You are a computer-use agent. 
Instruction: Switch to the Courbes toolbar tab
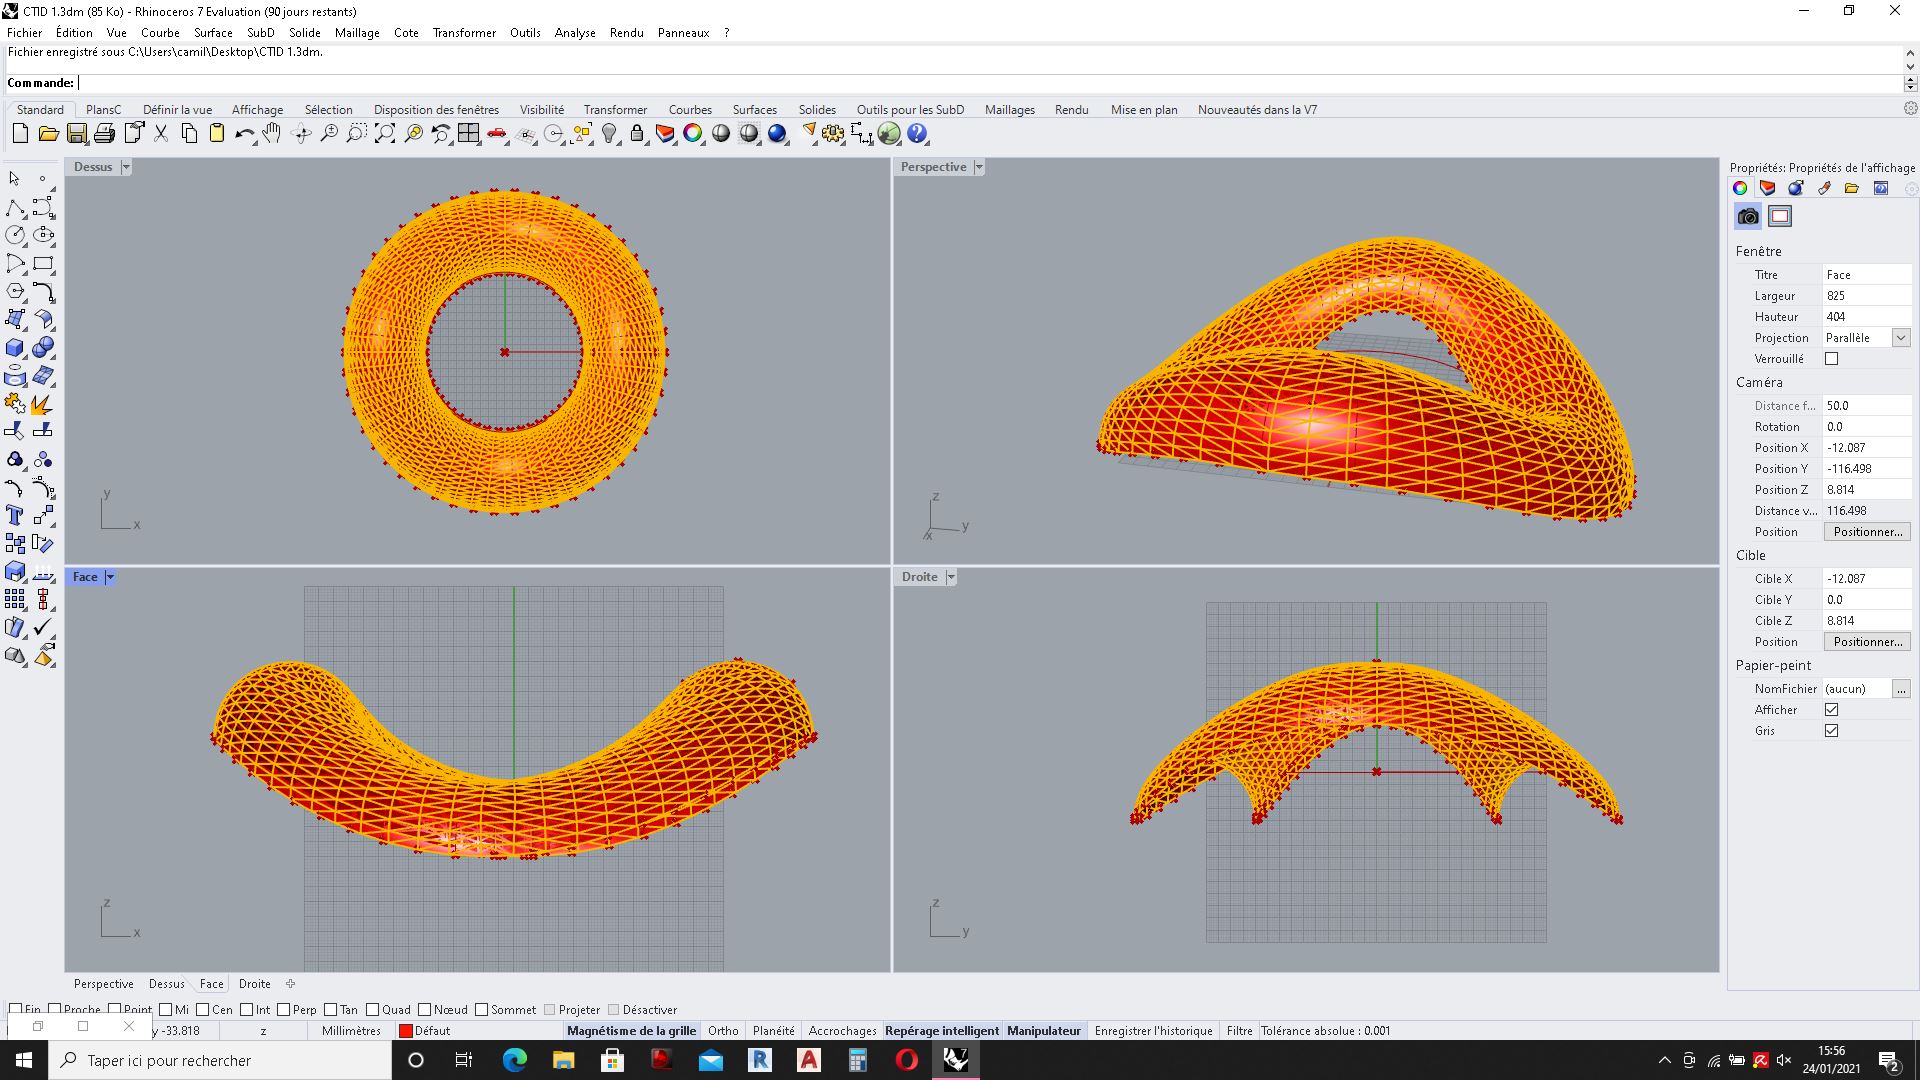pos(690,109)
